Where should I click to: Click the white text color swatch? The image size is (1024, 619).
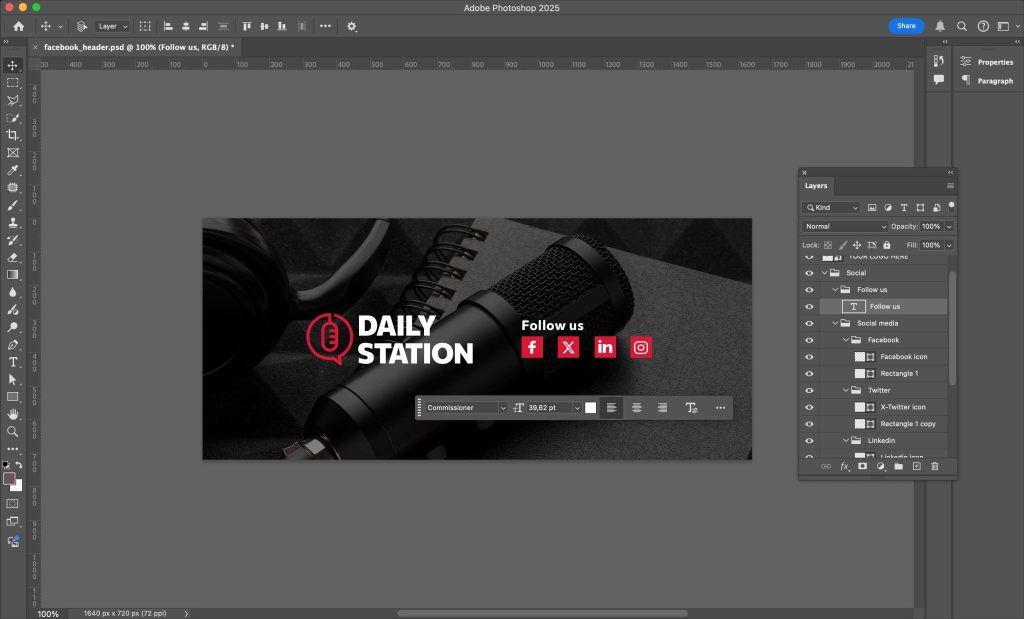(591, 408)
